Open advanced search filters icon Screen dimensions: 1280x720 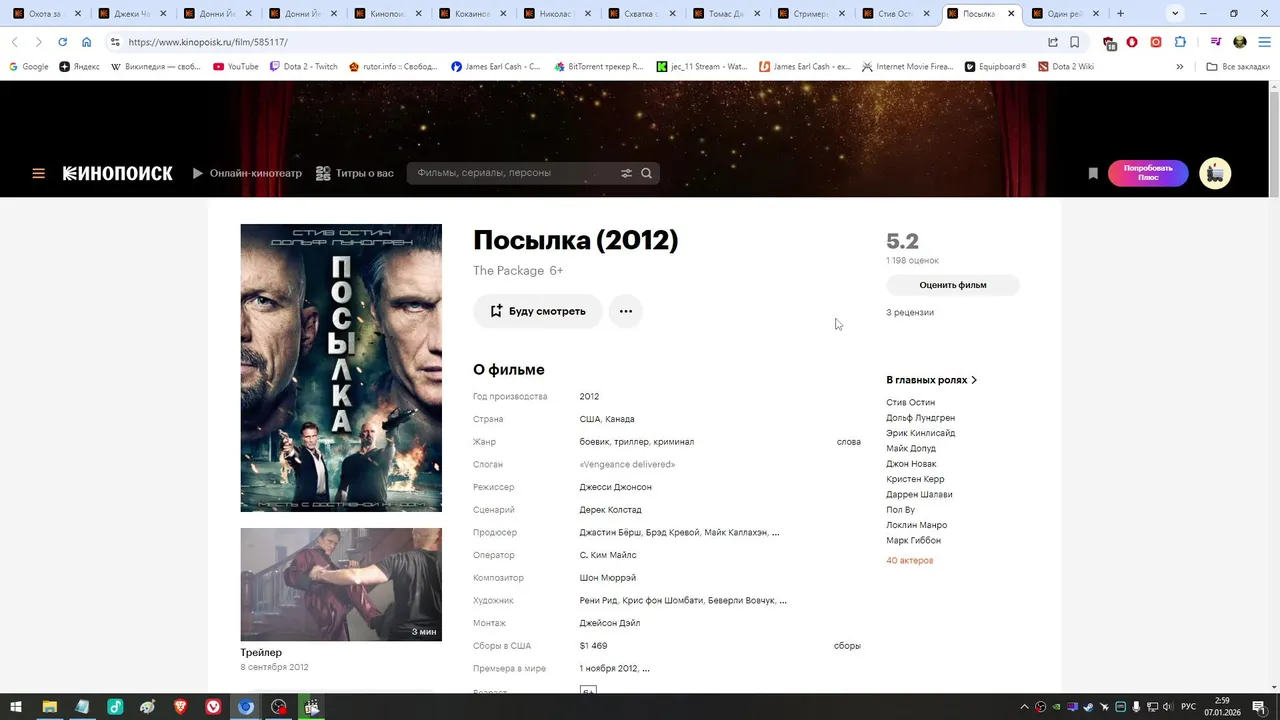[626, 173]
